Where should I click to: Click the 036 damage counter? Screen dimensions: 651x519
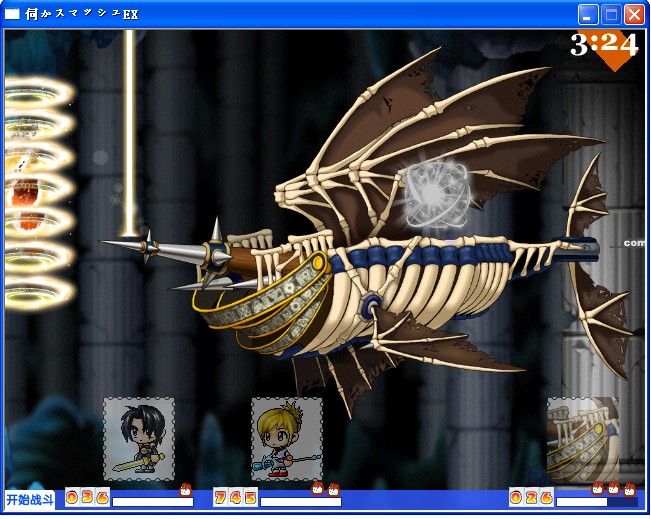click(x=87, y=497)
